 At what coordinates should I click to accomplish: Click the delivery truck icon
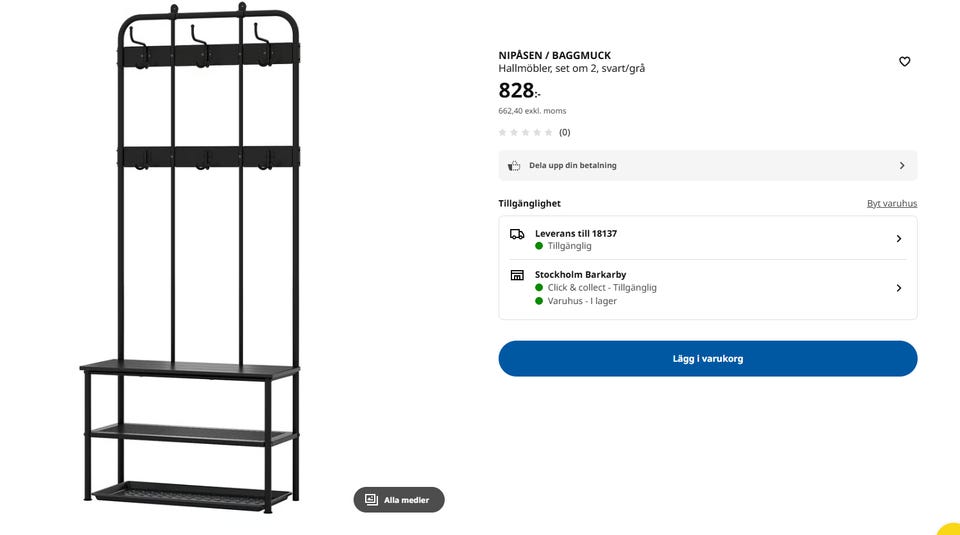click(517, 234)
